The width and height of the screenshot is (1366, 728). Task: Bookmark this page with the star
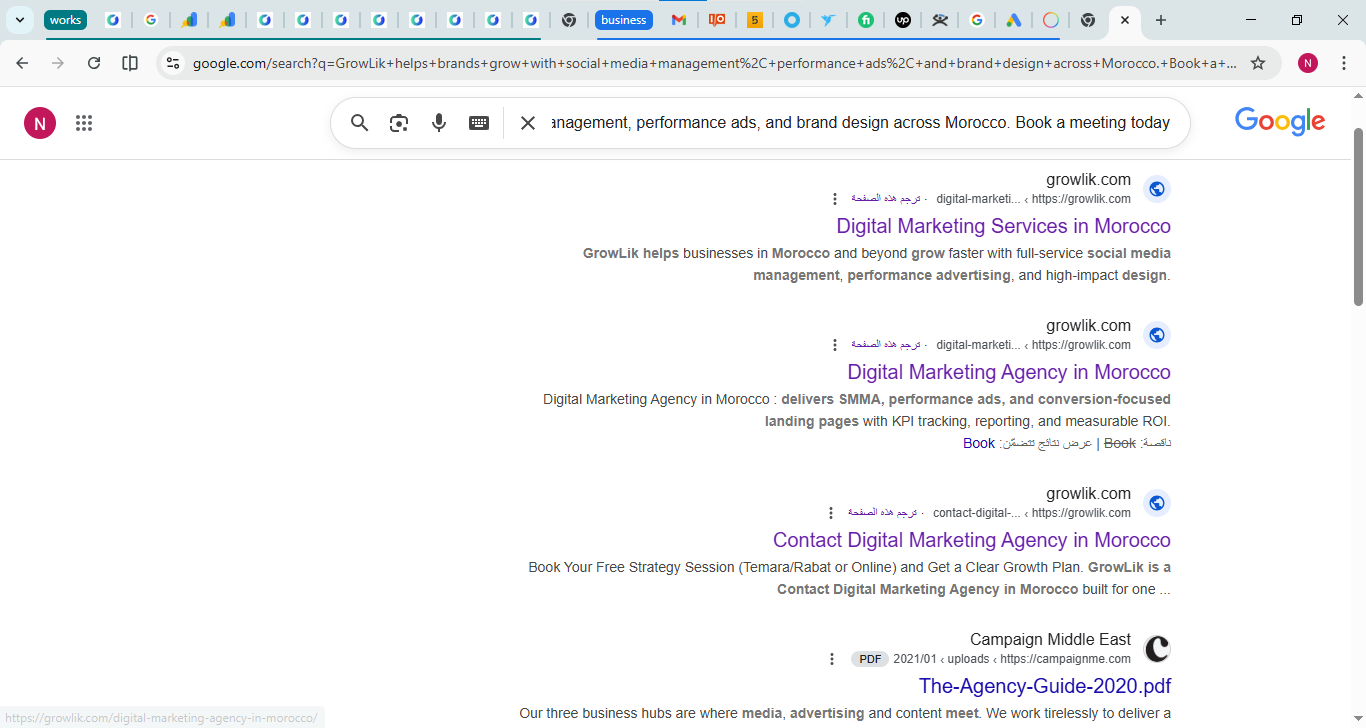1258,63
